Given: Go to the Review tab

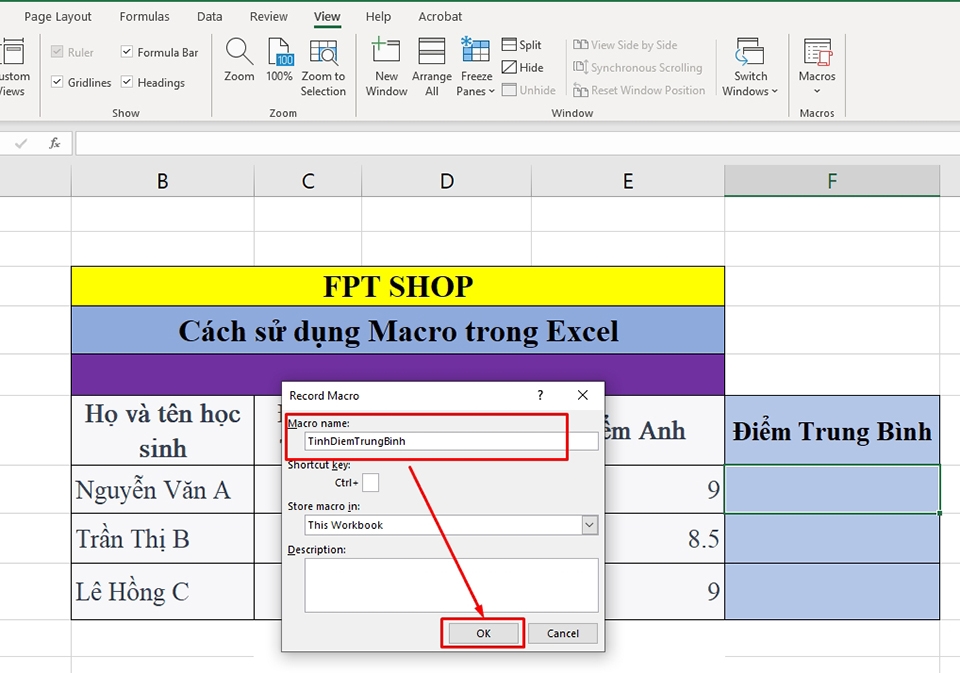Looking at the screenshot, I should pos(268,17).
